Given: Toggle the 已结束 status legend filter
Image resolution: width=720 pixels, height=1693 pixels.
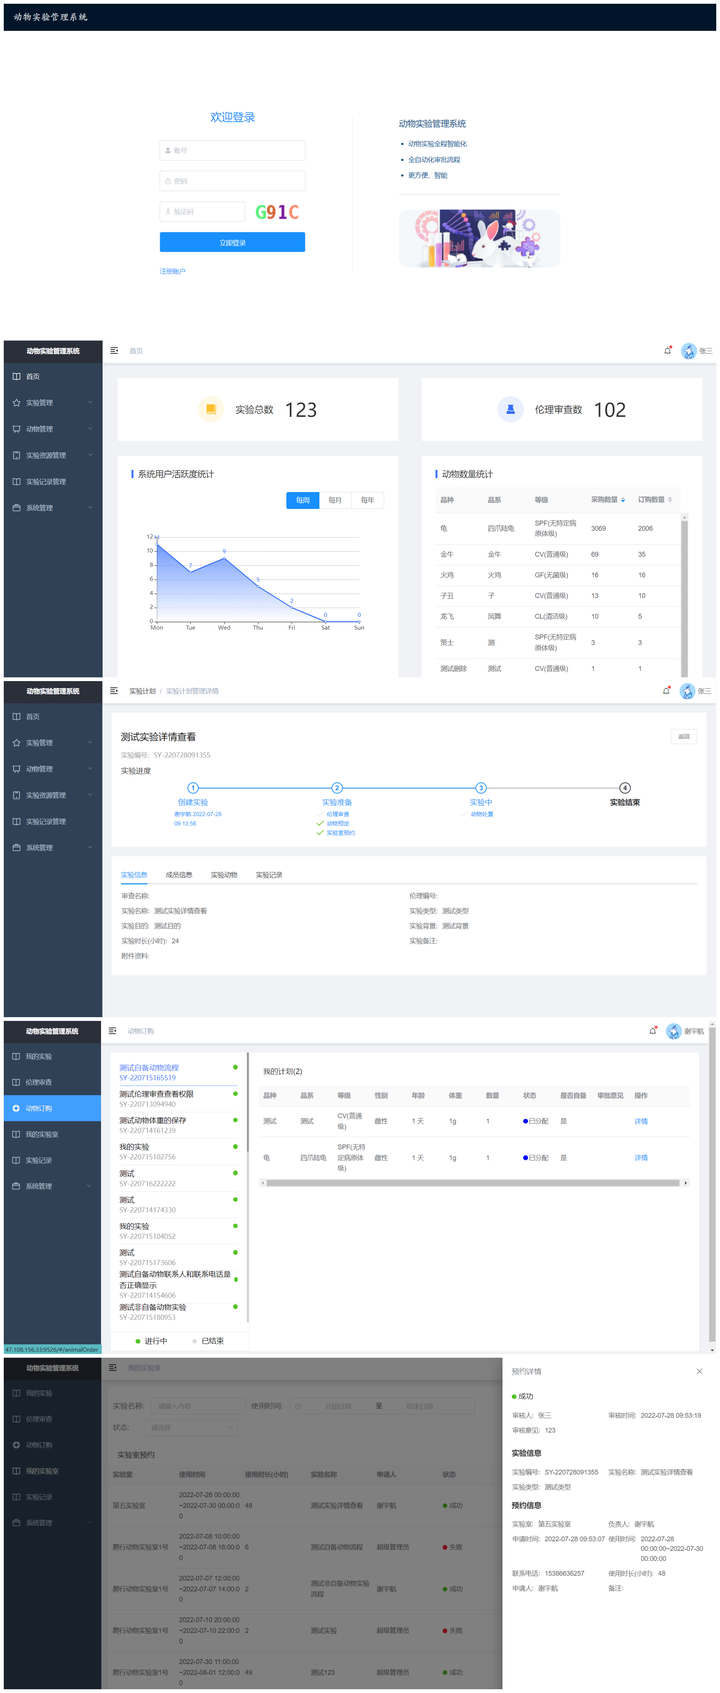Looking at the screenshot, I should [x=208, y=1341].
